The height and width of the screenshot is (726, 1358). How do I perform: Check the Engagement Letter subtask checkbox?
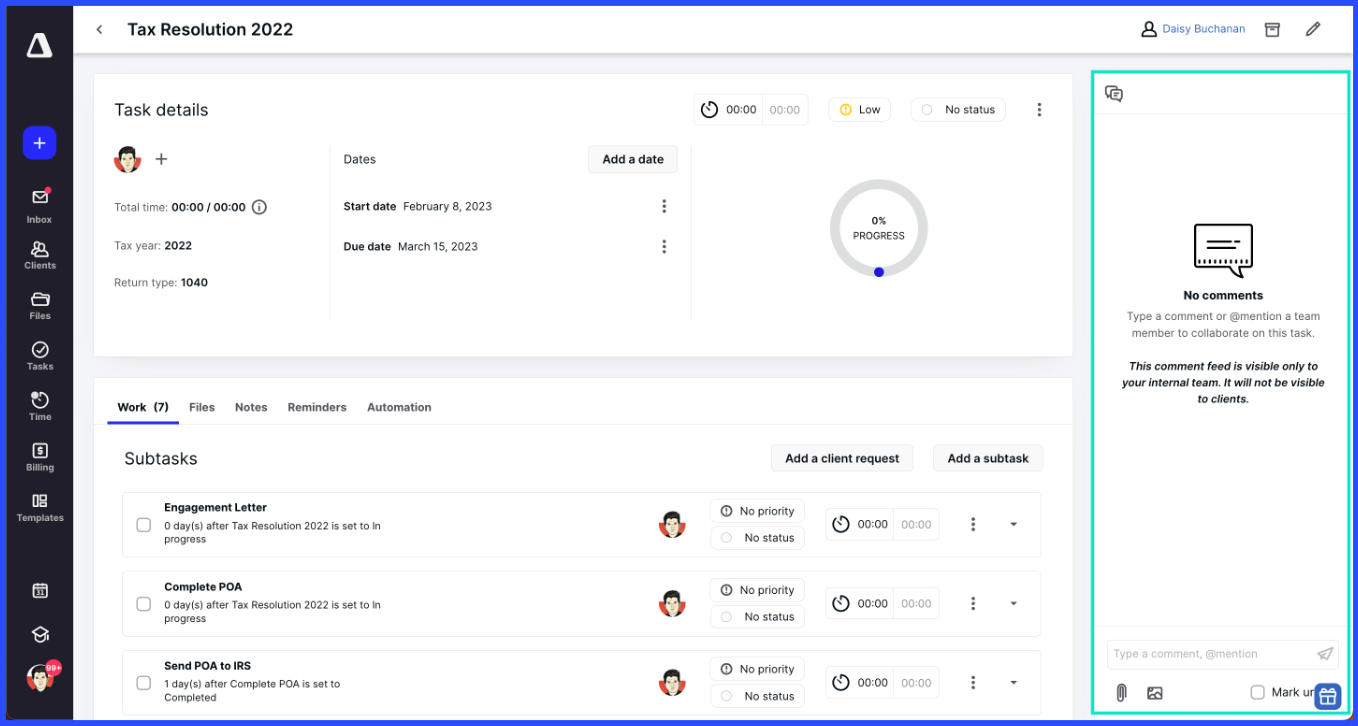(x=143, y=524)
